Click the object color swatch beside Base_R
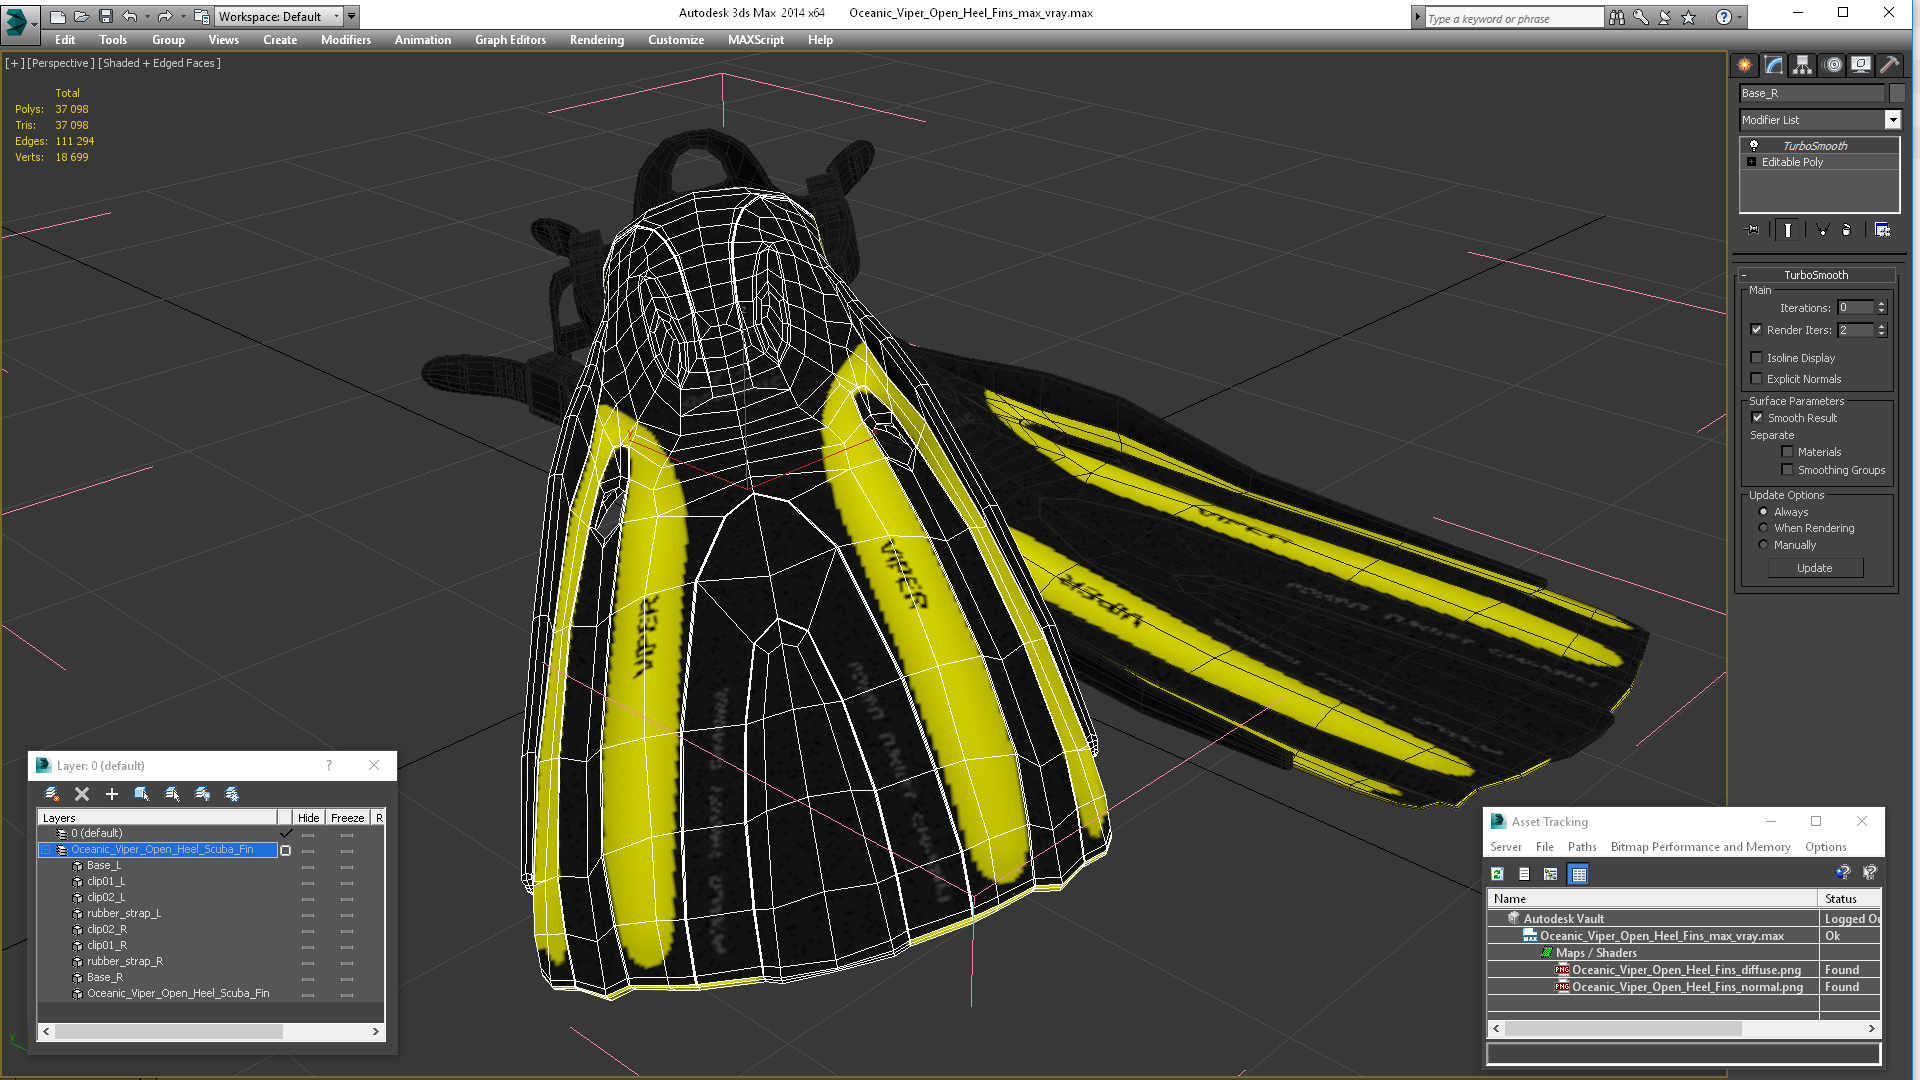The image size is (1920, 1080). (1897, 93)
